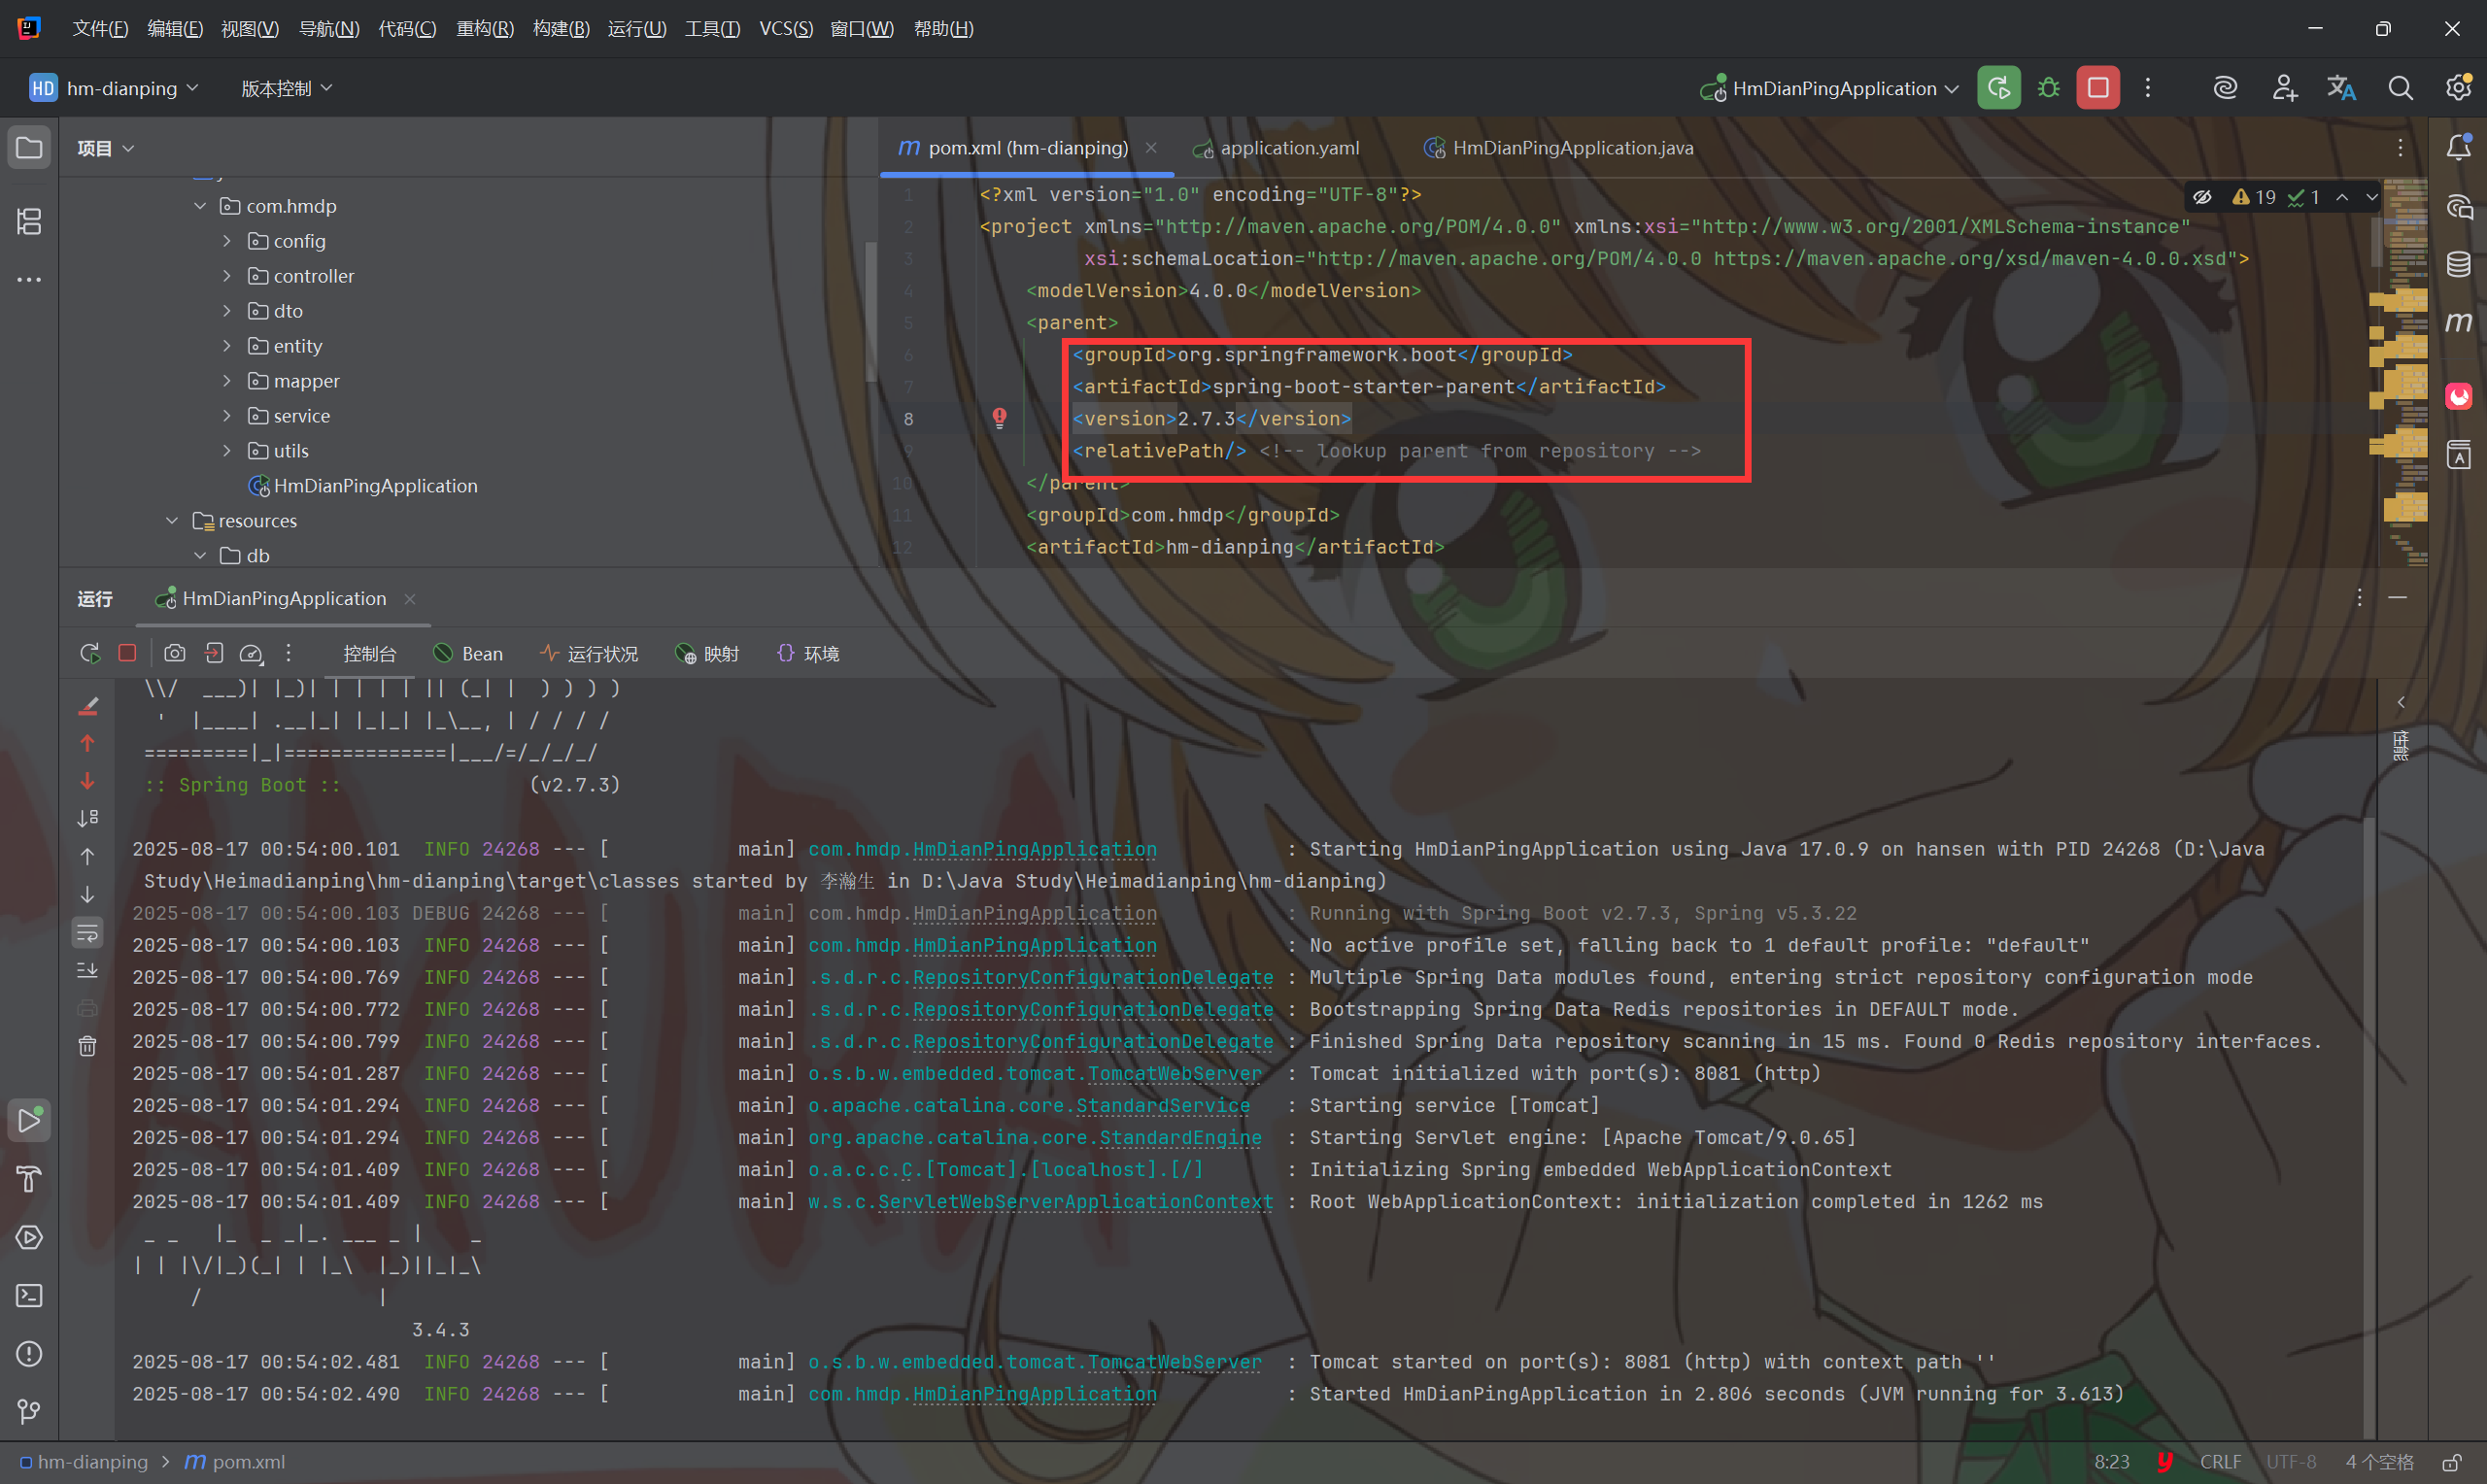The height and width of the screenshot is (1484, 2487).
Task: Open Search Everywhere magnifier
Action: coord(2400,88)
